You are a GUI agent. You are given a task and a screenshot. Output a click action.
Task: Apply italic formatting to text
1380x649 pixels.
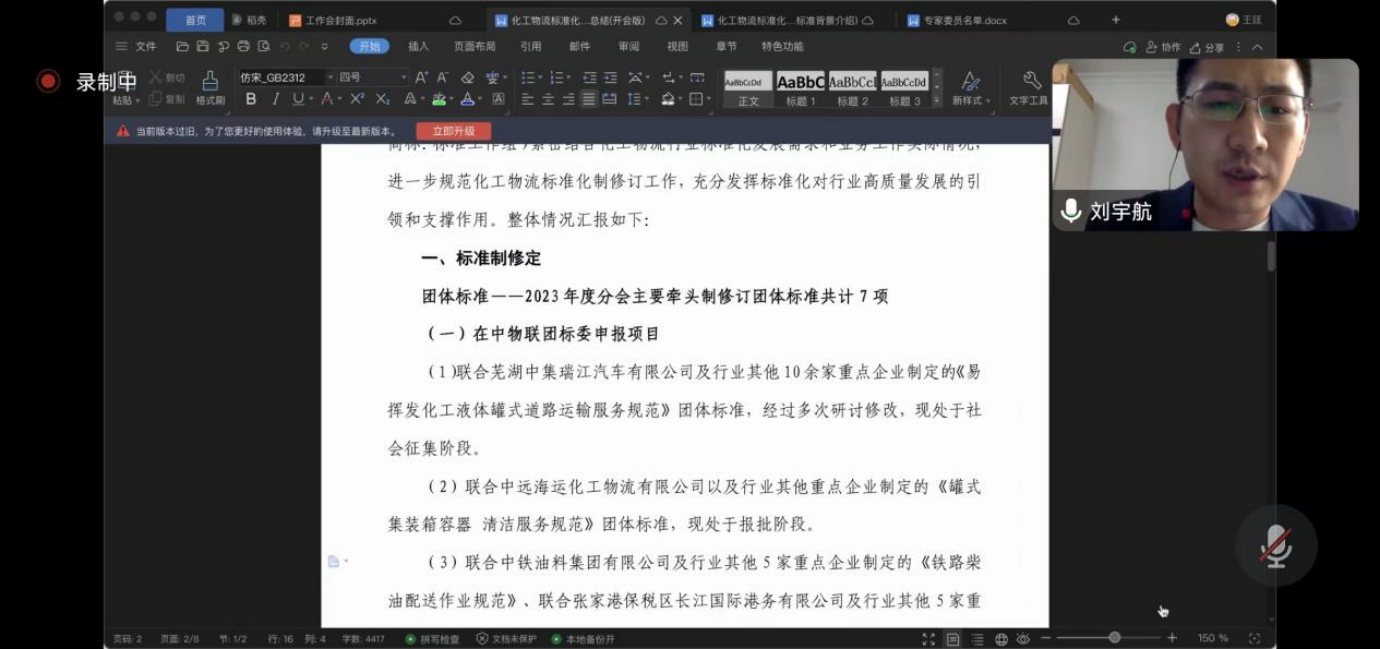275,99
